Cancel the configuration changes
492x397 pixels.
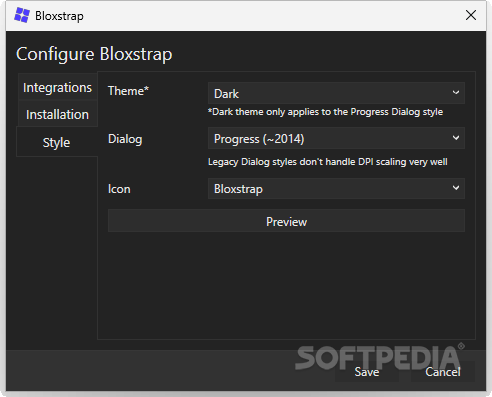click(x=443, y=372)
